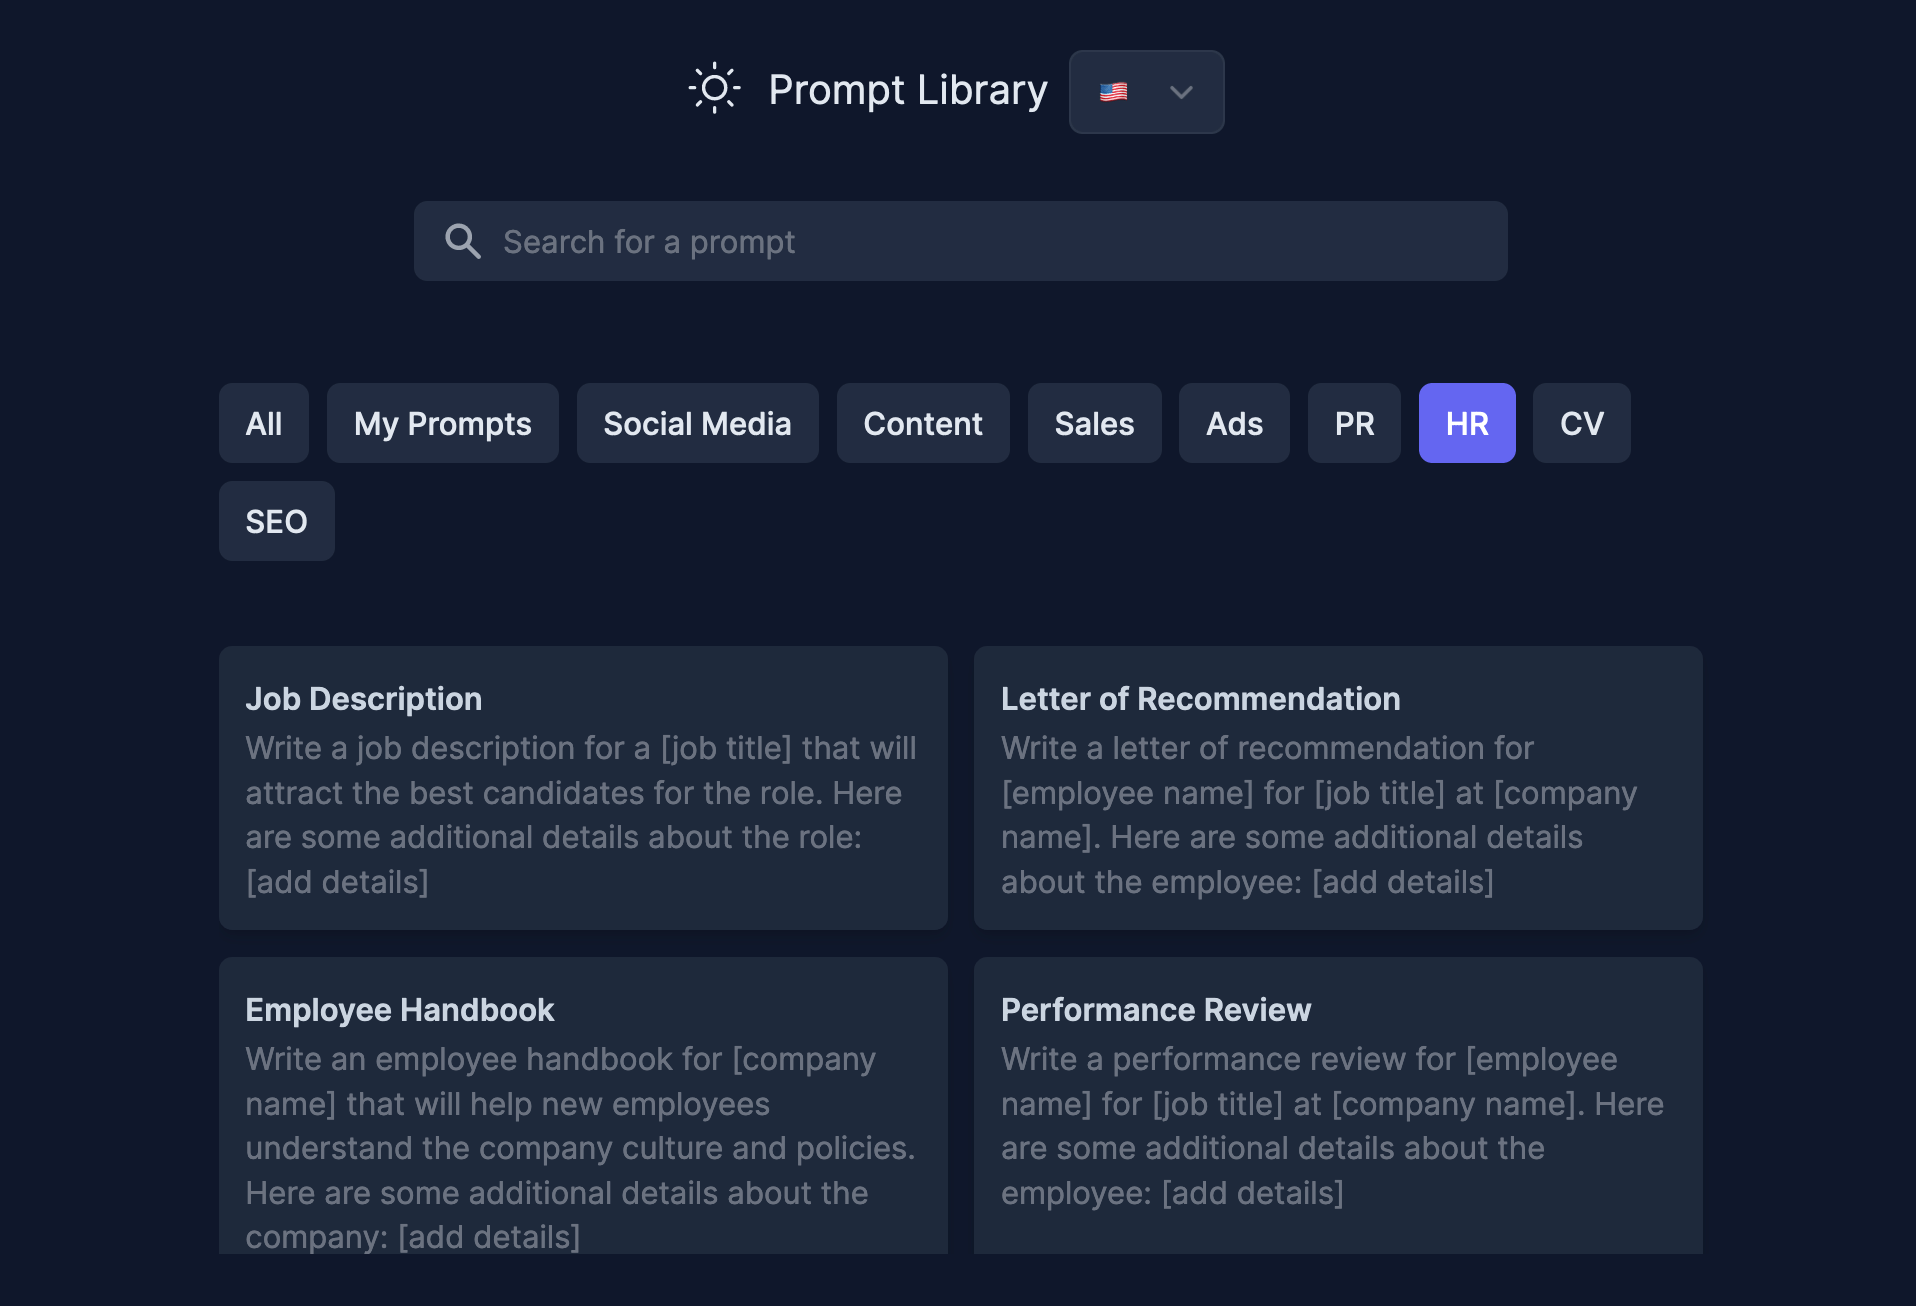Select the Ads filter chip
The height and width of the screenshot is (1306, 1916).
click(x=1233, y=423)
